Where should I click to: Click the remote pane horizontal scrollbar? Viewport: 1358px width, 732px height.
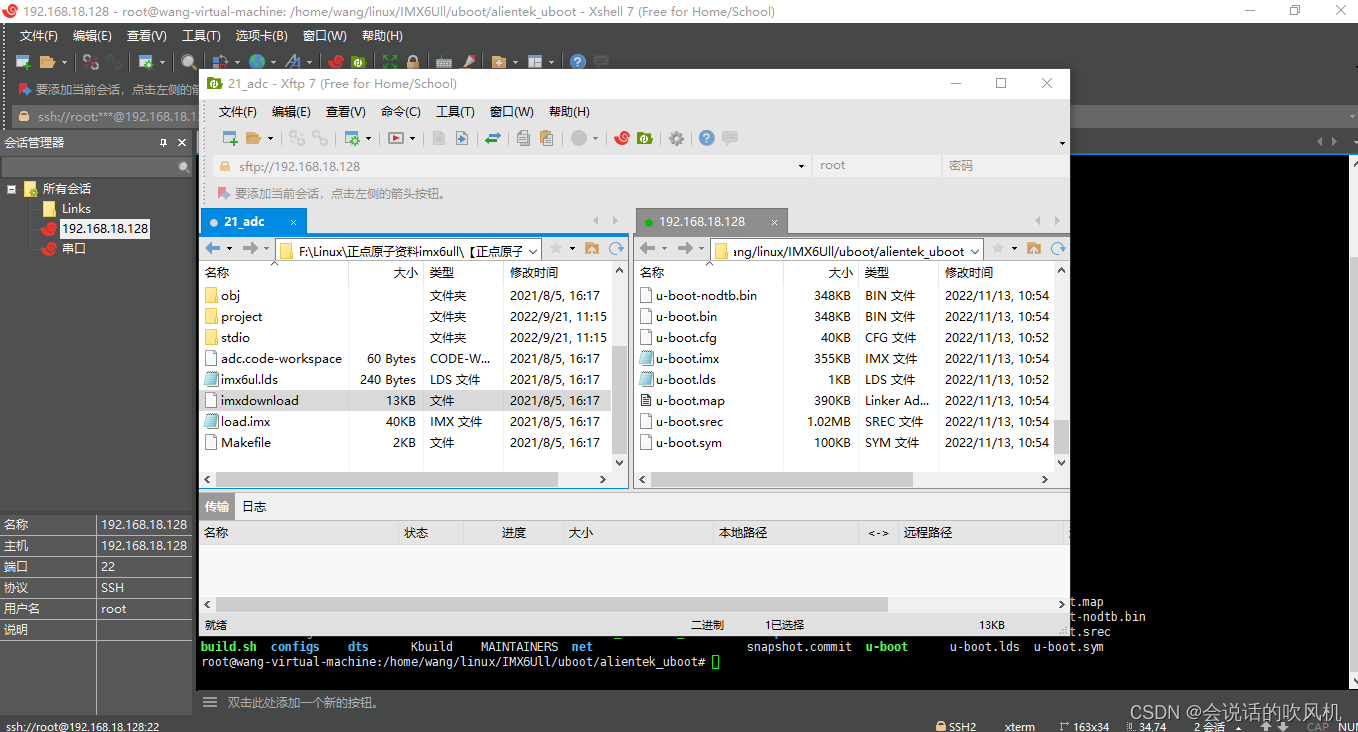pos(782,480)
